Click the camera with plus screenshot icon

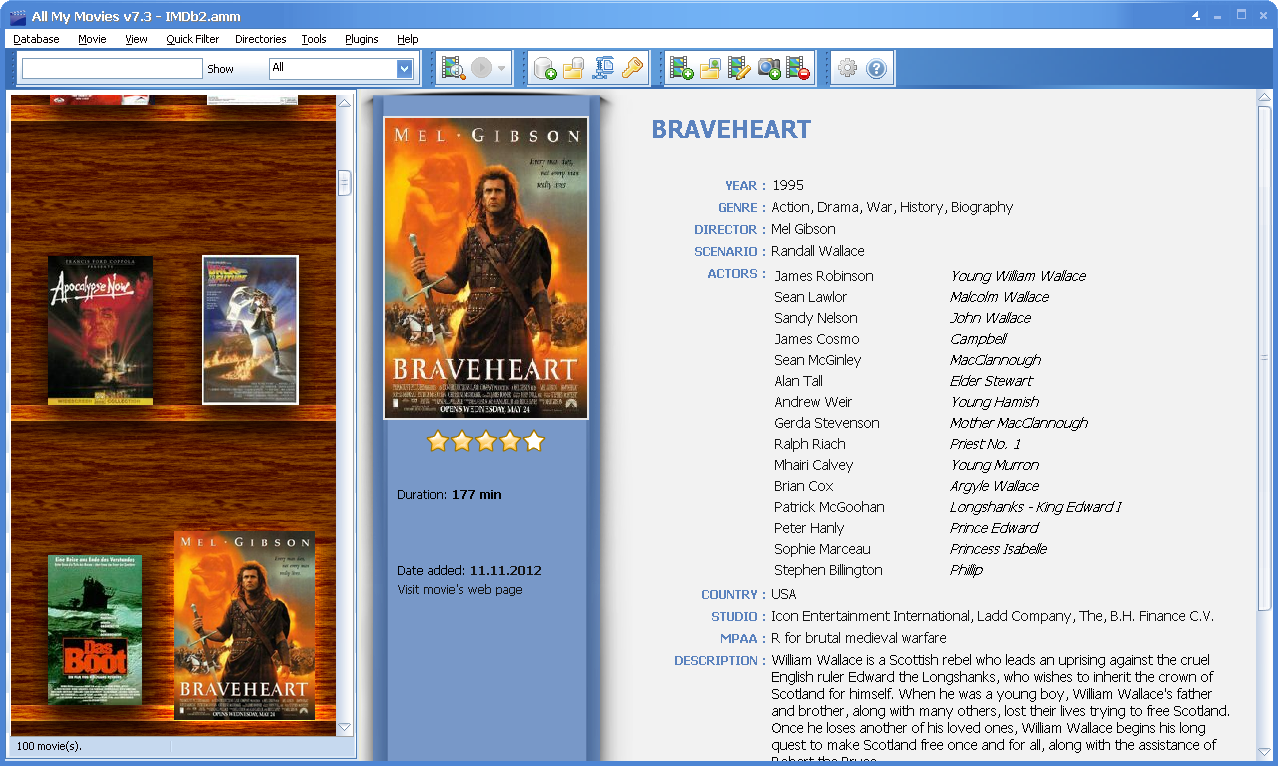click(769, 68)
